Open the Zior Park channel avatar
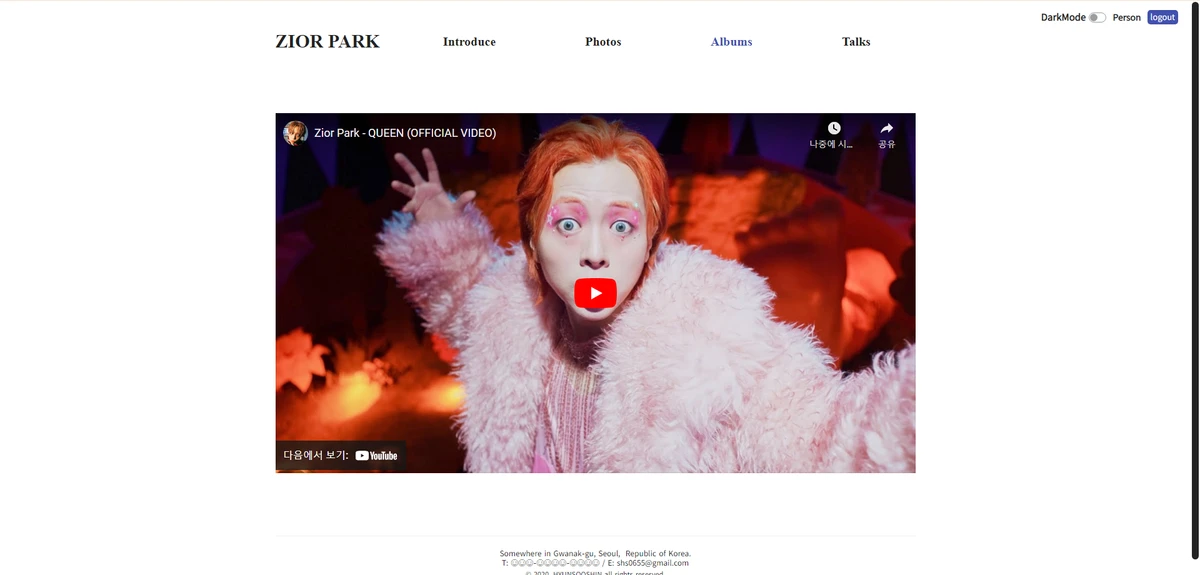The height and width of the screenshot is (575, 1200). click(x=295, y=133)
